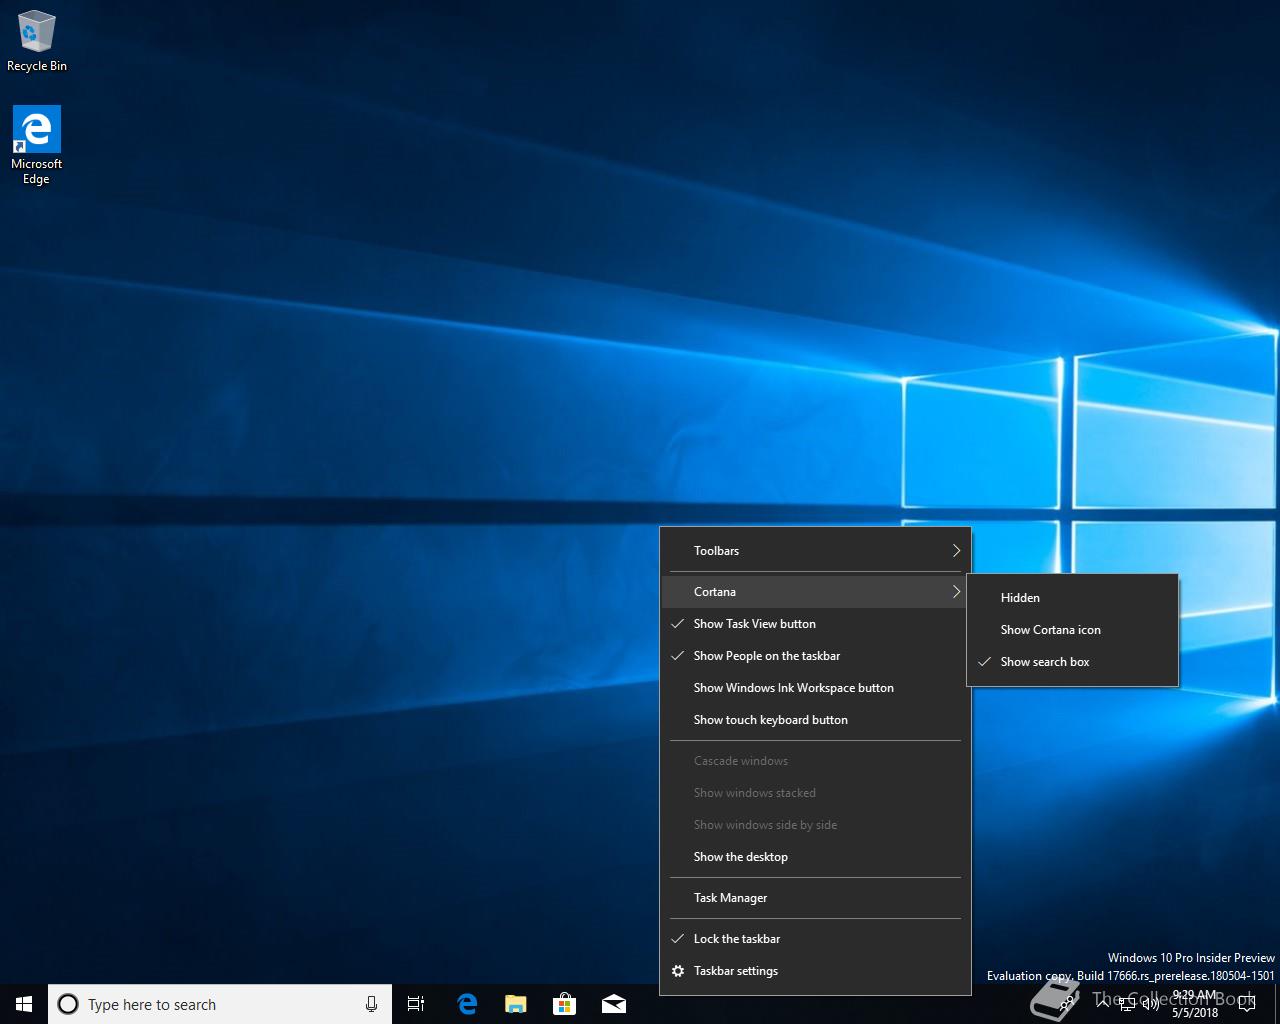Choose Hidden in the Cortana submenu
Image resolution: width=1280 pixels, height=1024 pixels.
point(1020,598)
